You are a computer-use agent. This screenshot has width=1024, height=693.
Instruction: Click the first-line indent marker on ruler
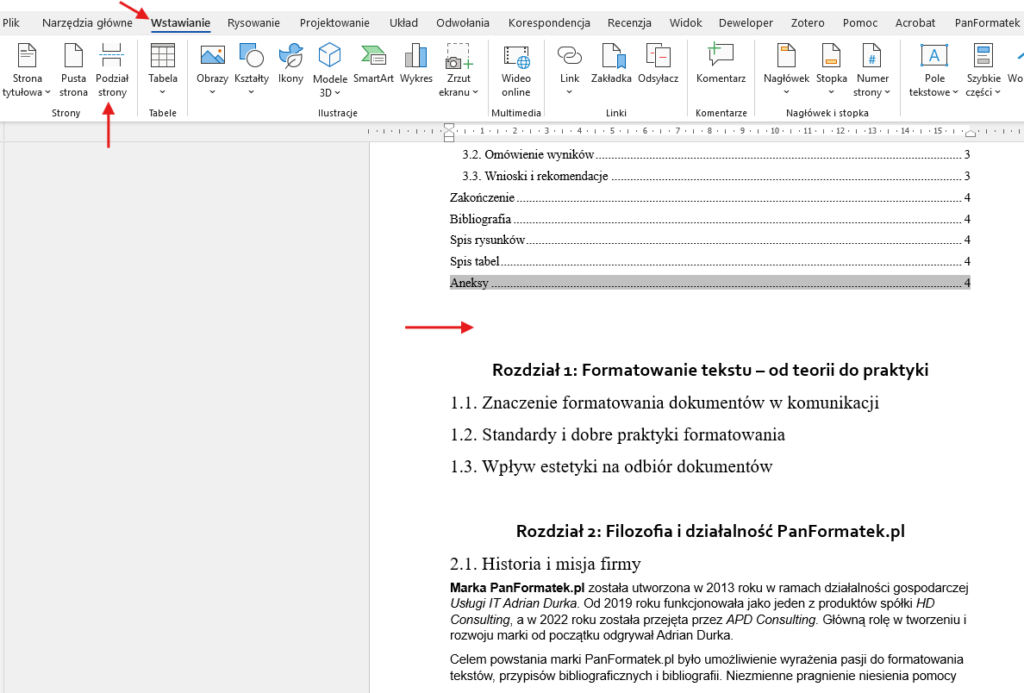(449, 127)
